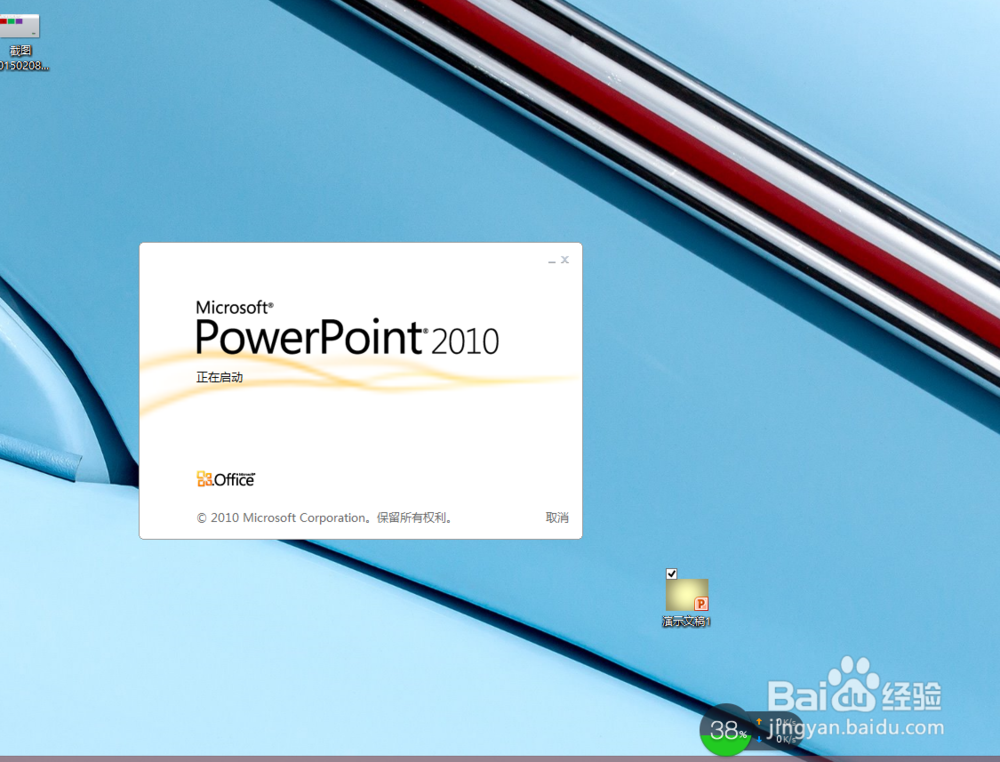Click the 演示文稿1 file name label
1000x762 pixels.
coord(686,621)
